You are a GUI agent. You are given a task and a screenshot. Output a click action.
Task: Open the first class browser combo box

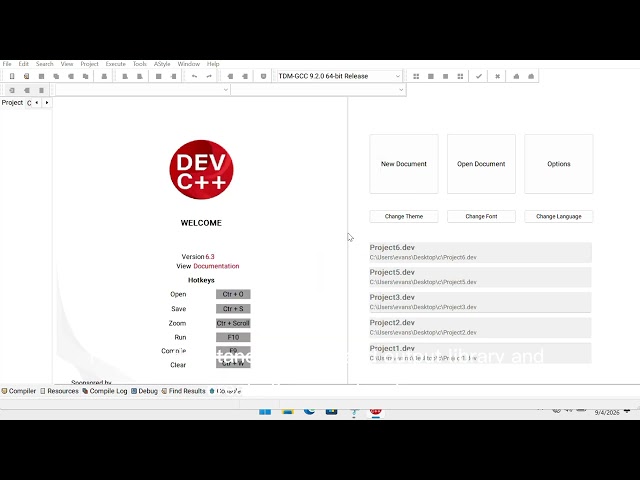point(142,90)
